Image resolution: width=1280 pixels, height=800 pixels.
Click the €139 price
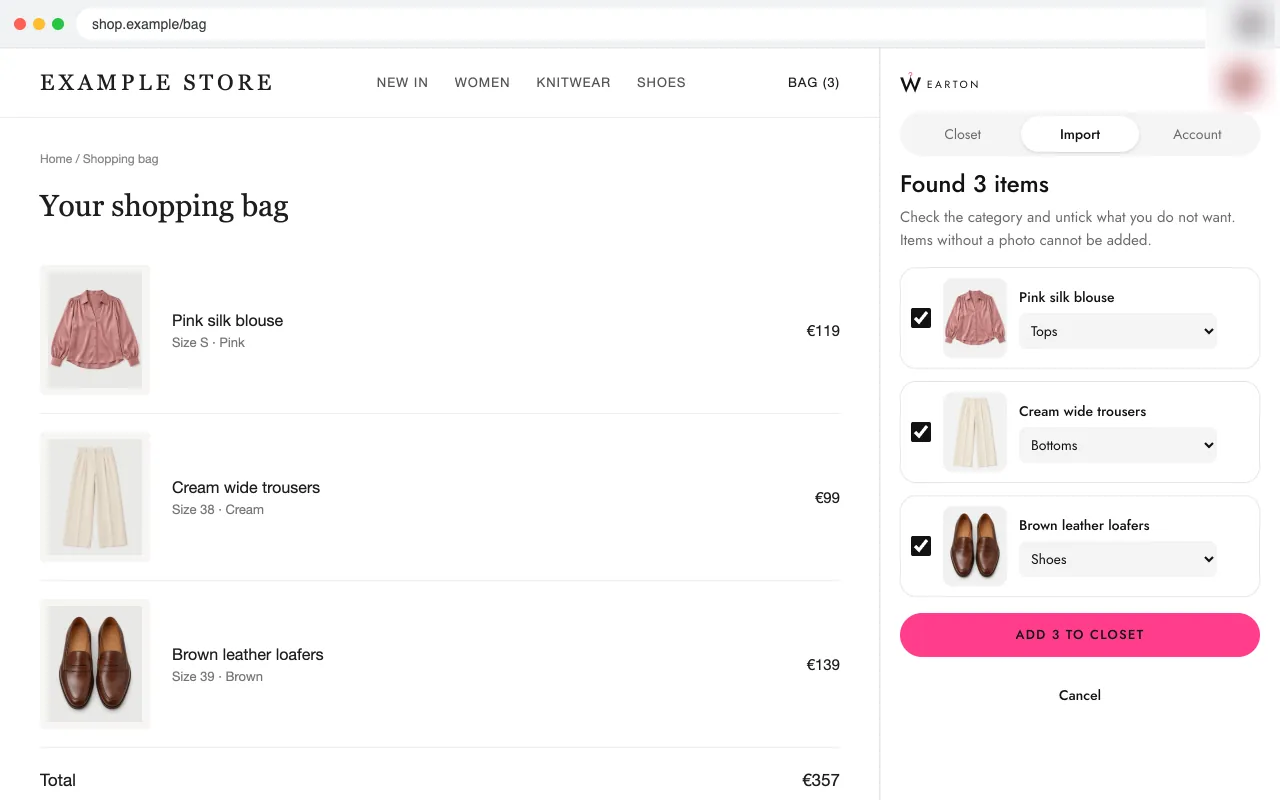coord(823,665)
